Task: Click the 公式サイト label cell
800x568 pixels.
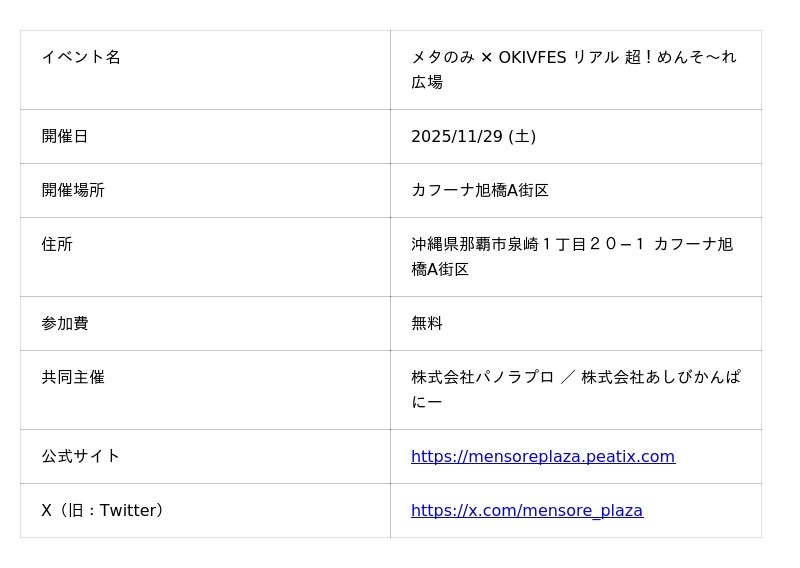Action: click(81, 456)
